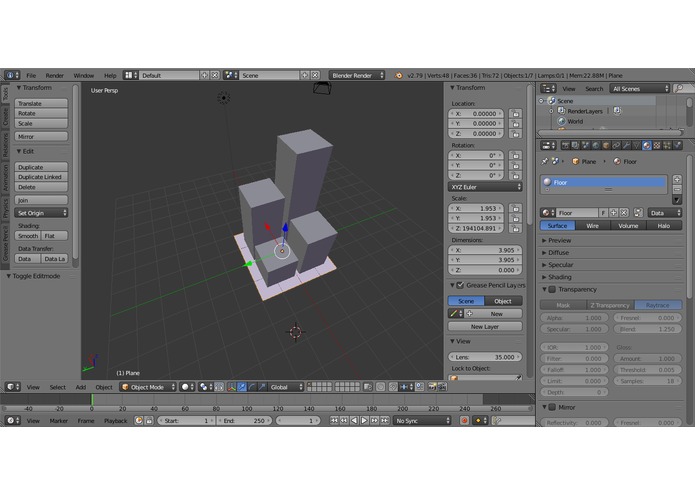Screen dimensions: 695x494
Task: Toggle the 3D manipulator axis widget button
Action: 231,387
